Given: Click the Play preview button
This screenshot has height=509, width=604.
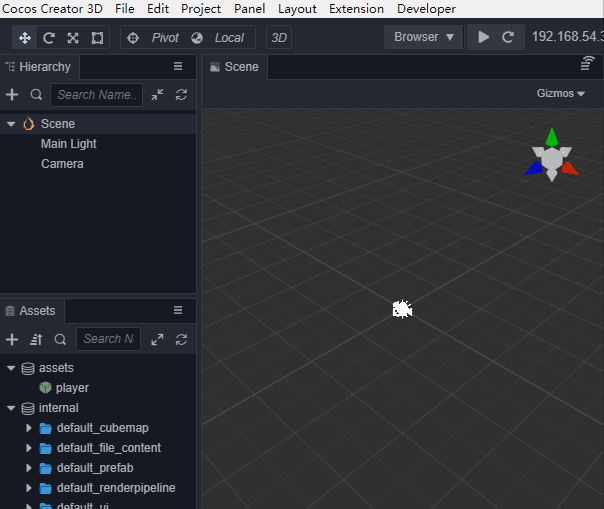Looking at the screenshot, I should click(483, 37).
